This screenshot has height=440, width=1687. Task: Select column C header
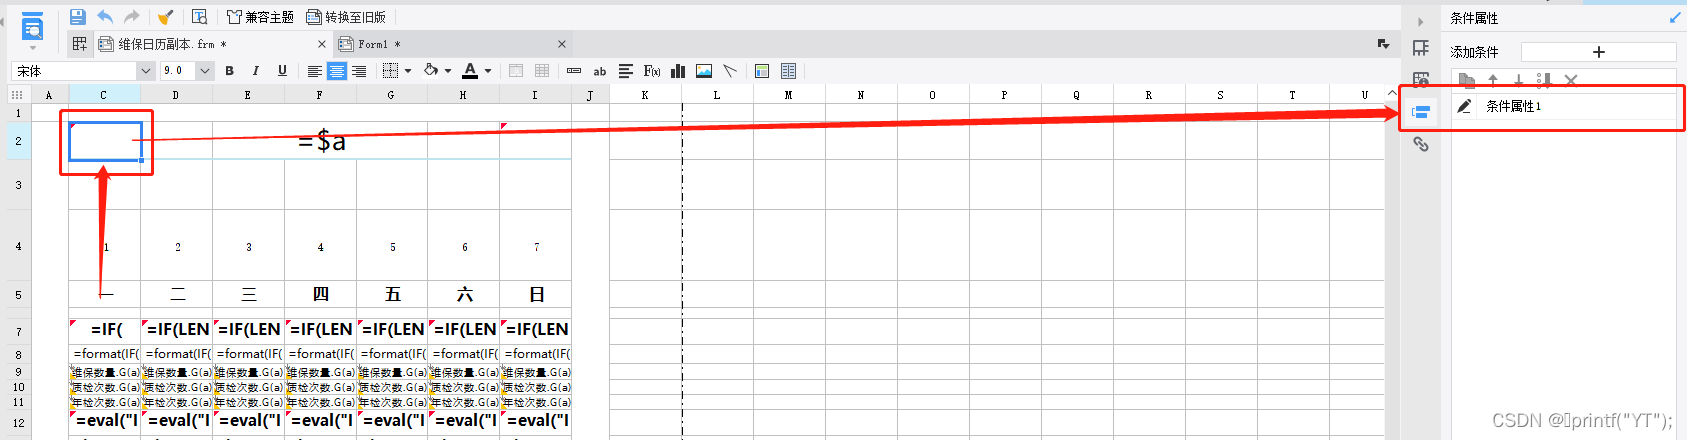(x=104, y=94)
